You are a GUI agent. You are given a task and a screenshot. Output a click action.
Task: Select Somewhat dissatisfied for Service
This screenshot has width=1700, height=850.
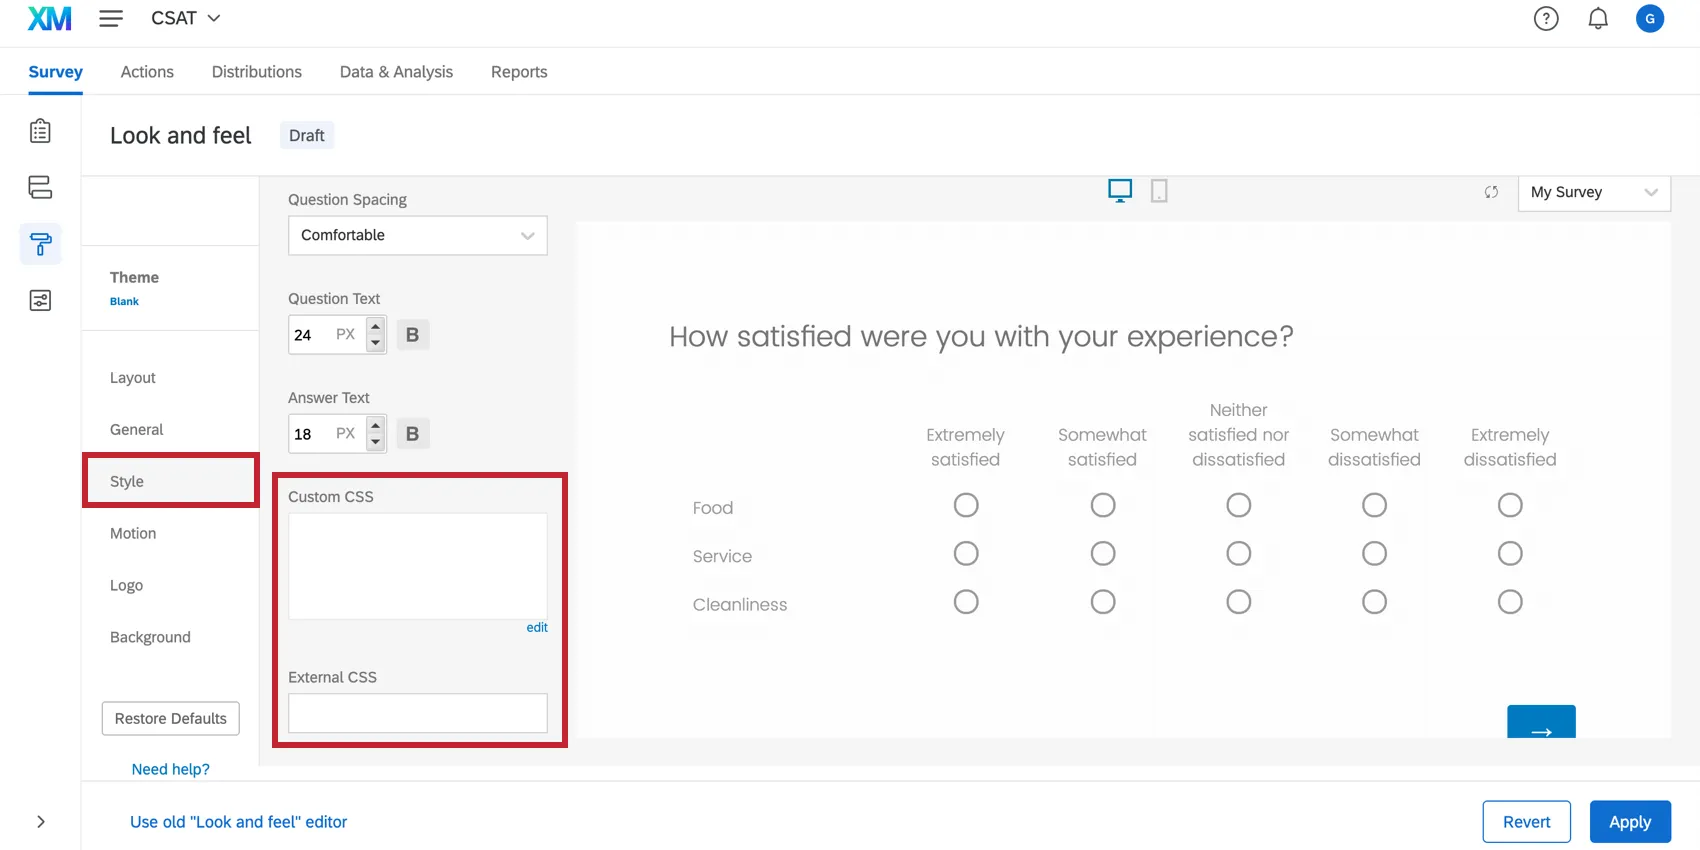click(1374, 553)
